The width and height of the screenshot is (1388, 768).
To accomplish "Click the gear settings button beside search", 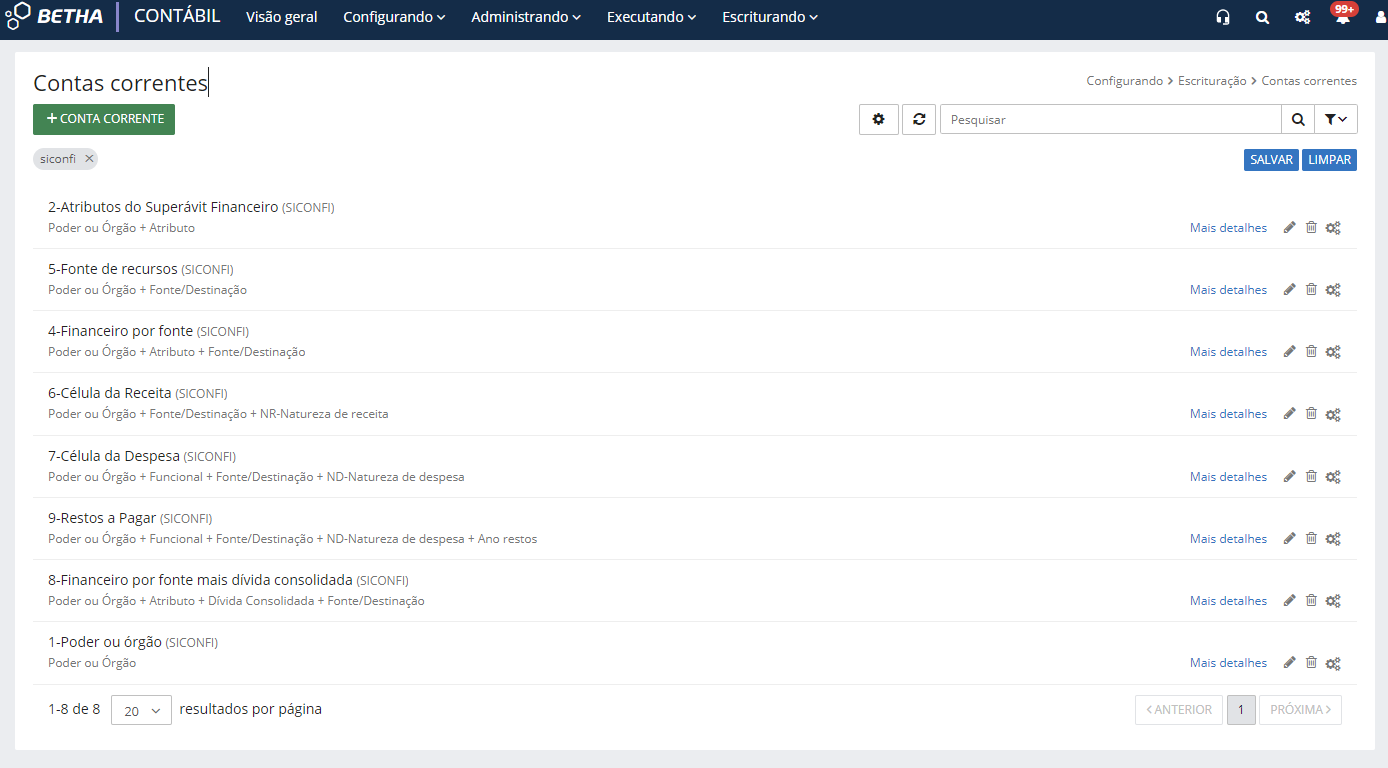I will coord(879,119).
